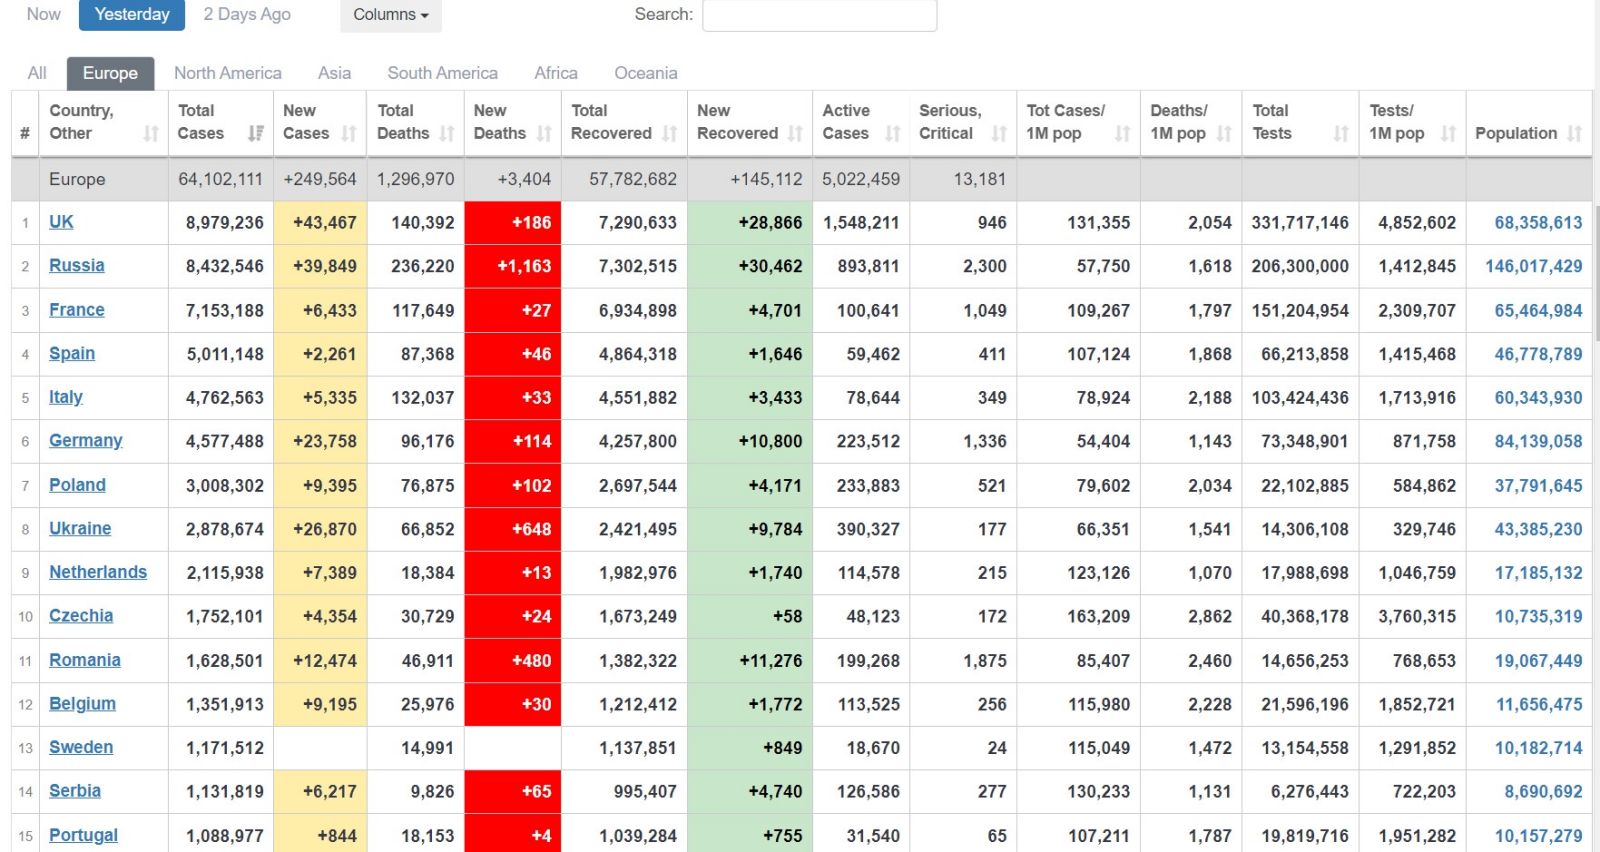
Task: Switch to the Asia tab
Action: [334, 73]
